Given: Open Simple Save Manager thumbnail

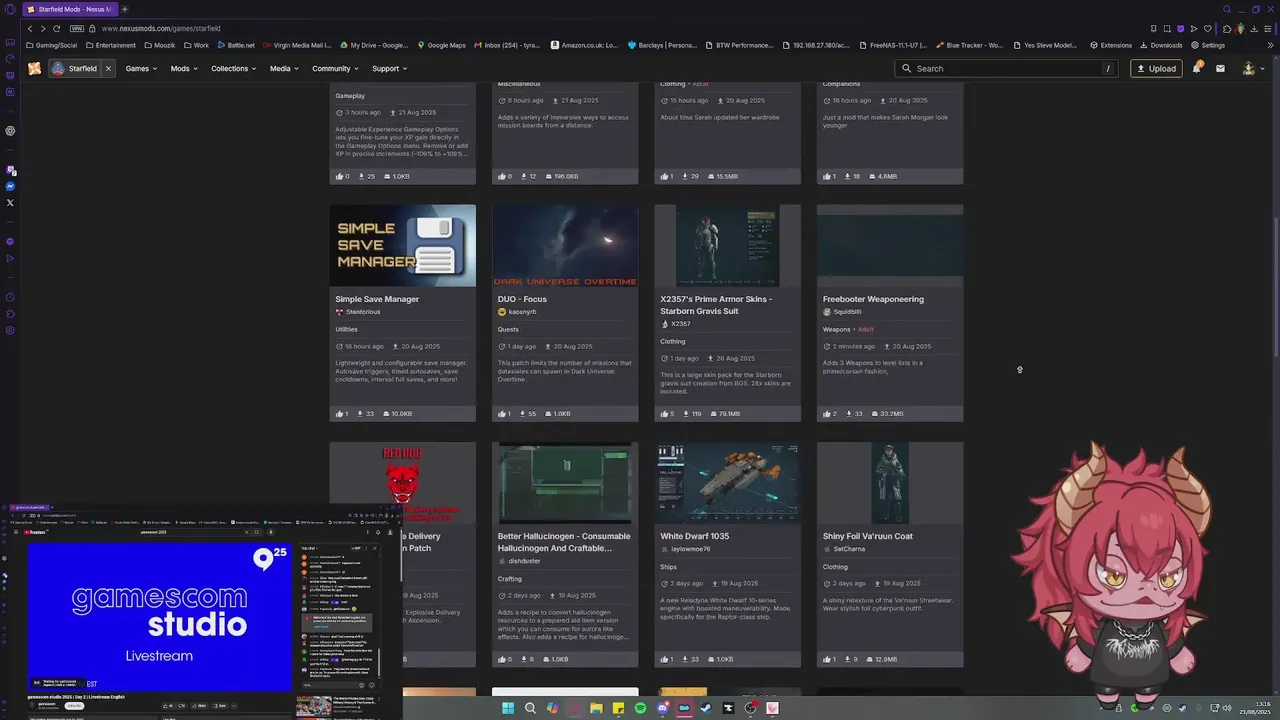Looking at the screenshot, I should point(402,245).
